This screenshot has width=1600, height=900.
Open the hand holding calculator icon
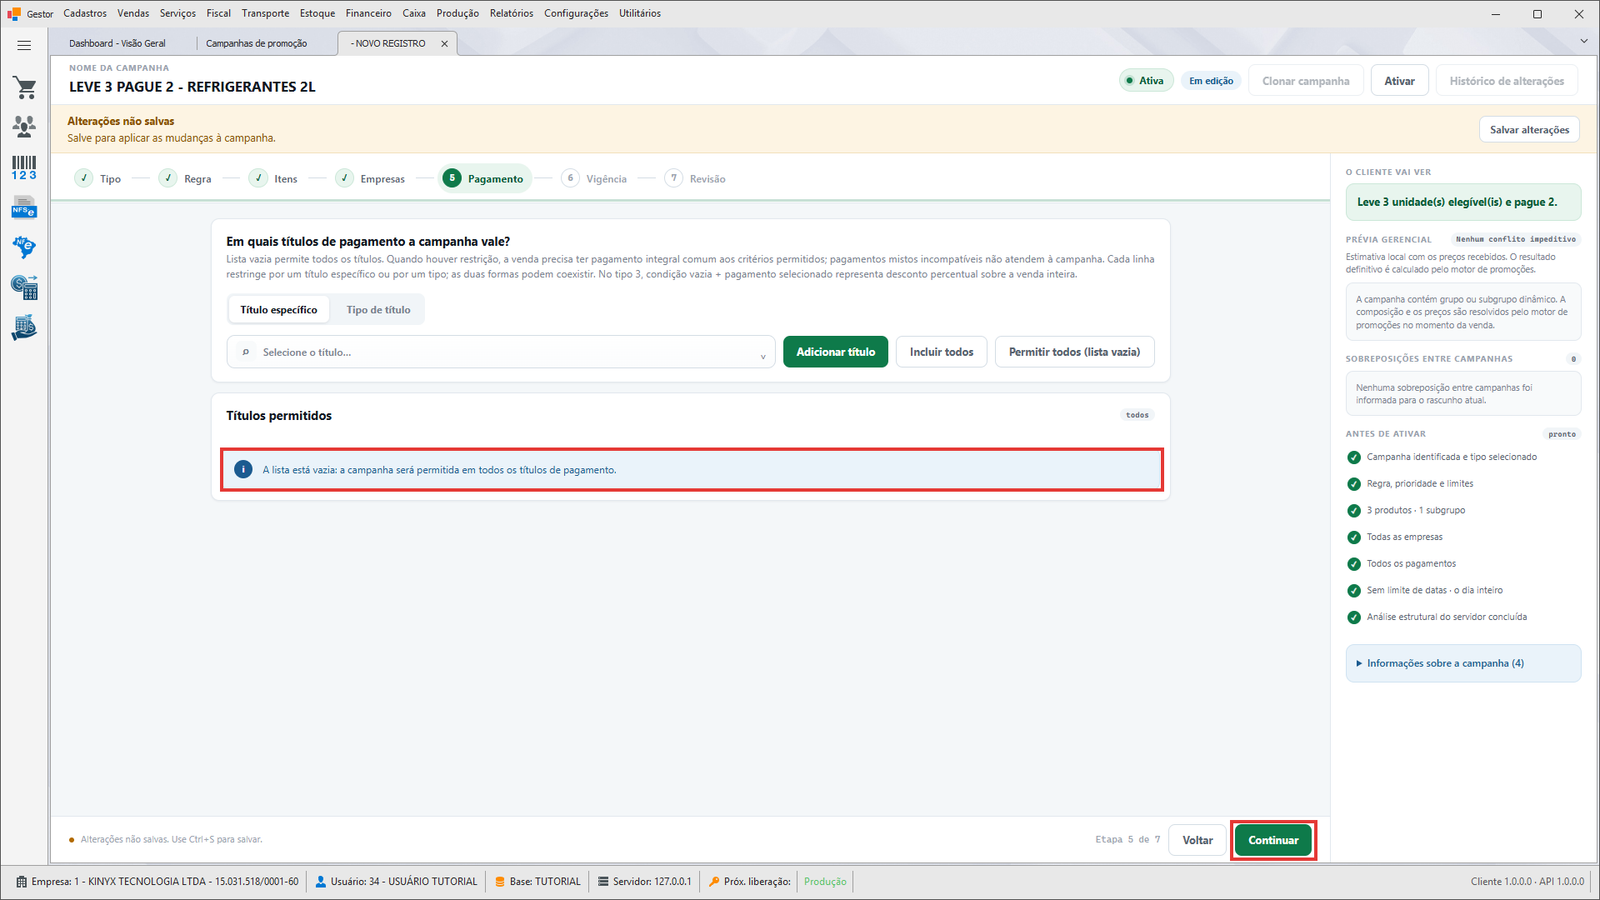(x=24, y=328)
